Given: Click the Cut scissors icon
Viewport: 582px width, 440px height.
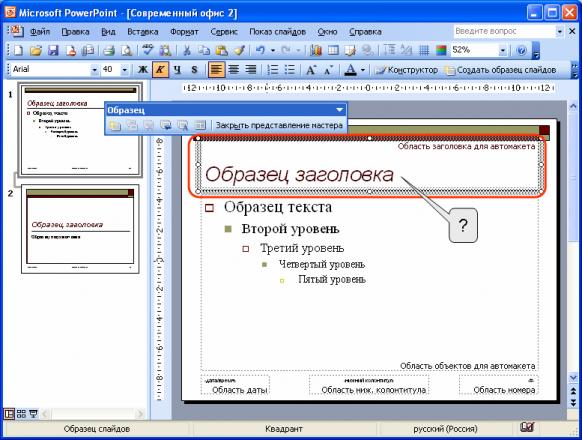Looking at the screenshot, I should [x=187, y=50].
